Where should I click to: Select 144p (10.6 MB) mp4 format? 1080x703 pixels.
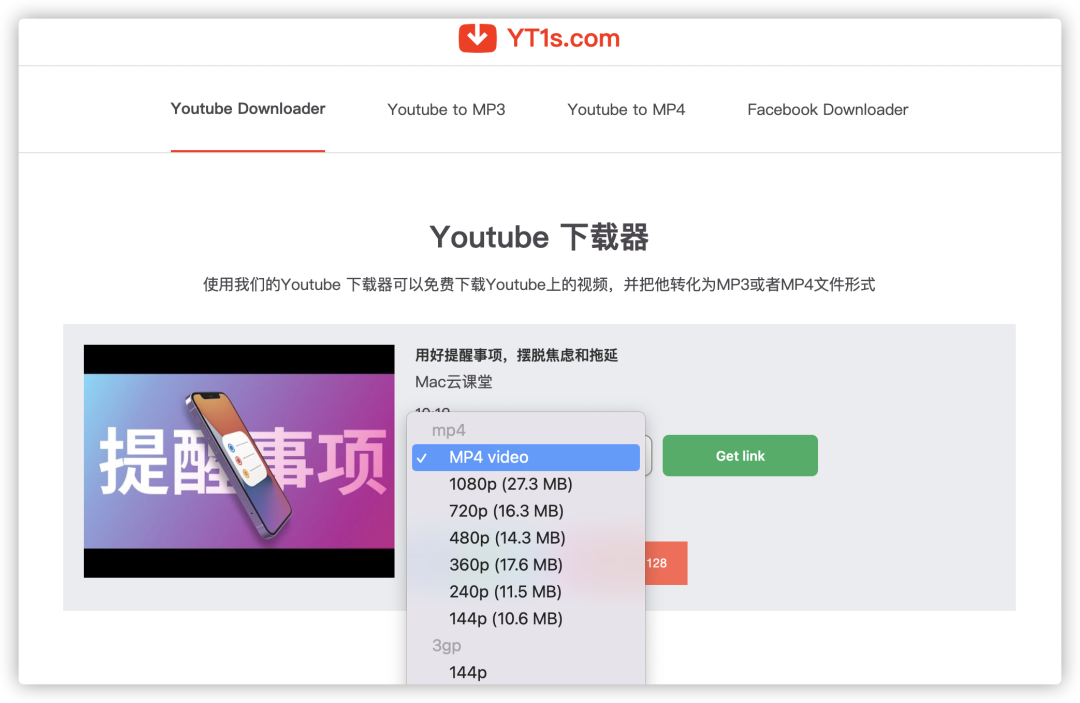[526, 618]
